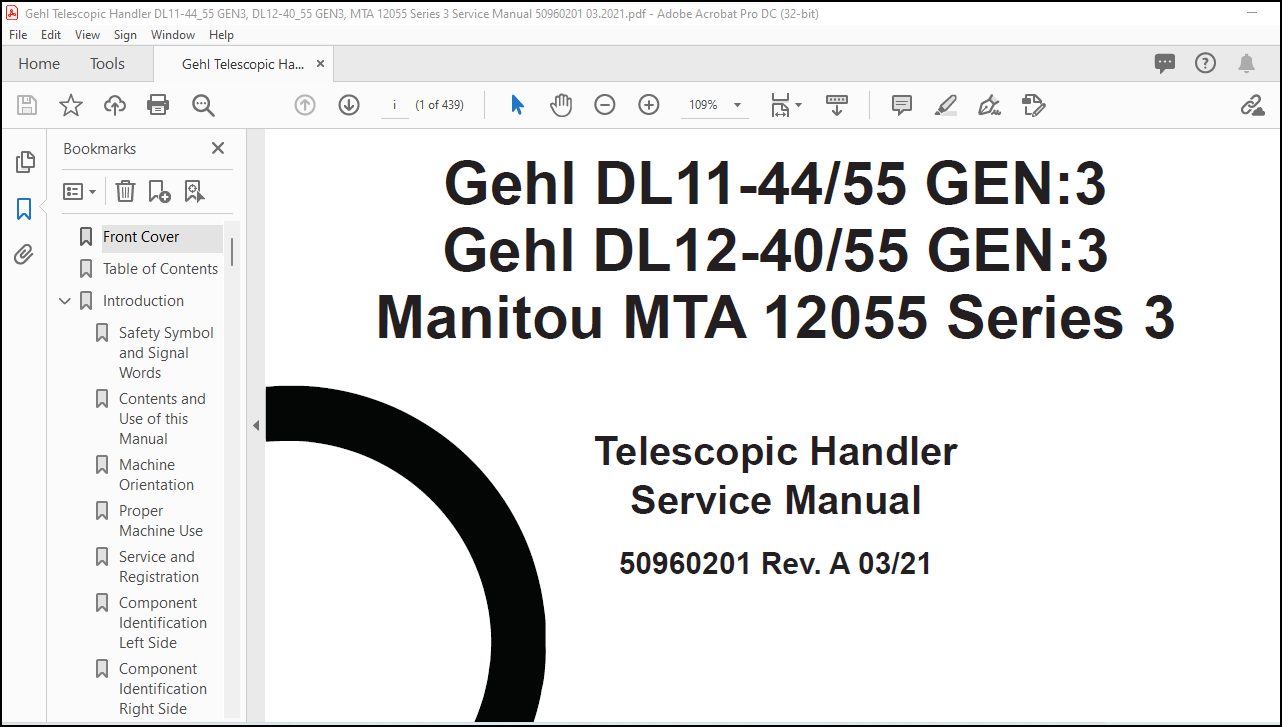1282x727 pixels.
Task: Collapse the navigation pane with the arrow handle
Action: 256,426
